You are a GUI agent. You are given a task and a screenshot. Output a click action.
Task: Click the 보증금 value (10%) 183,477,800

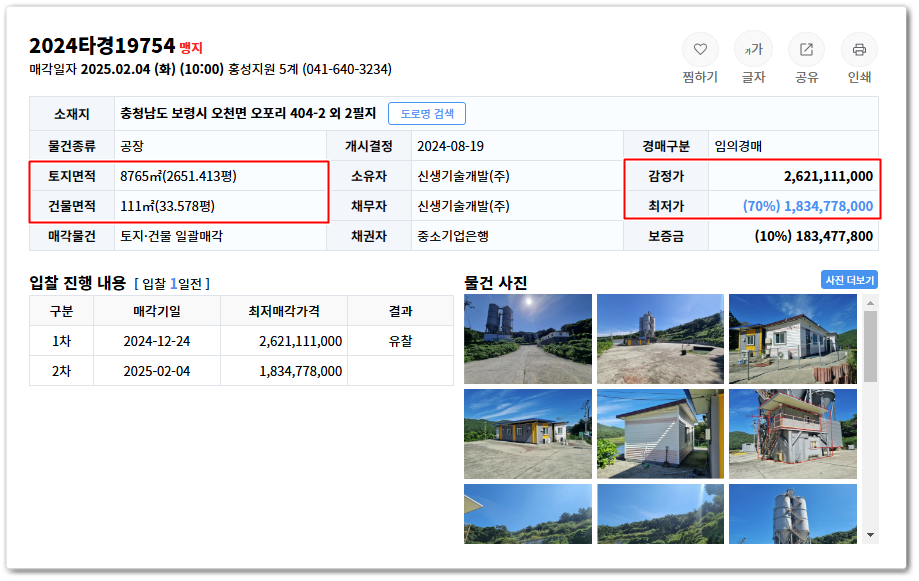814,236
